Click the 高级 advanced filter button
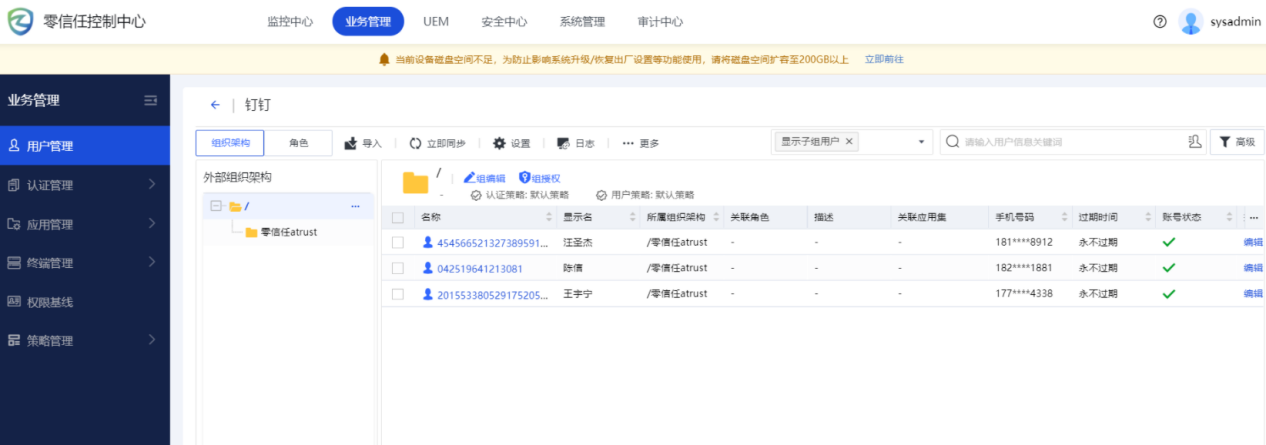Screen dimensions: 1266x445 click(x=1236, y=142)
